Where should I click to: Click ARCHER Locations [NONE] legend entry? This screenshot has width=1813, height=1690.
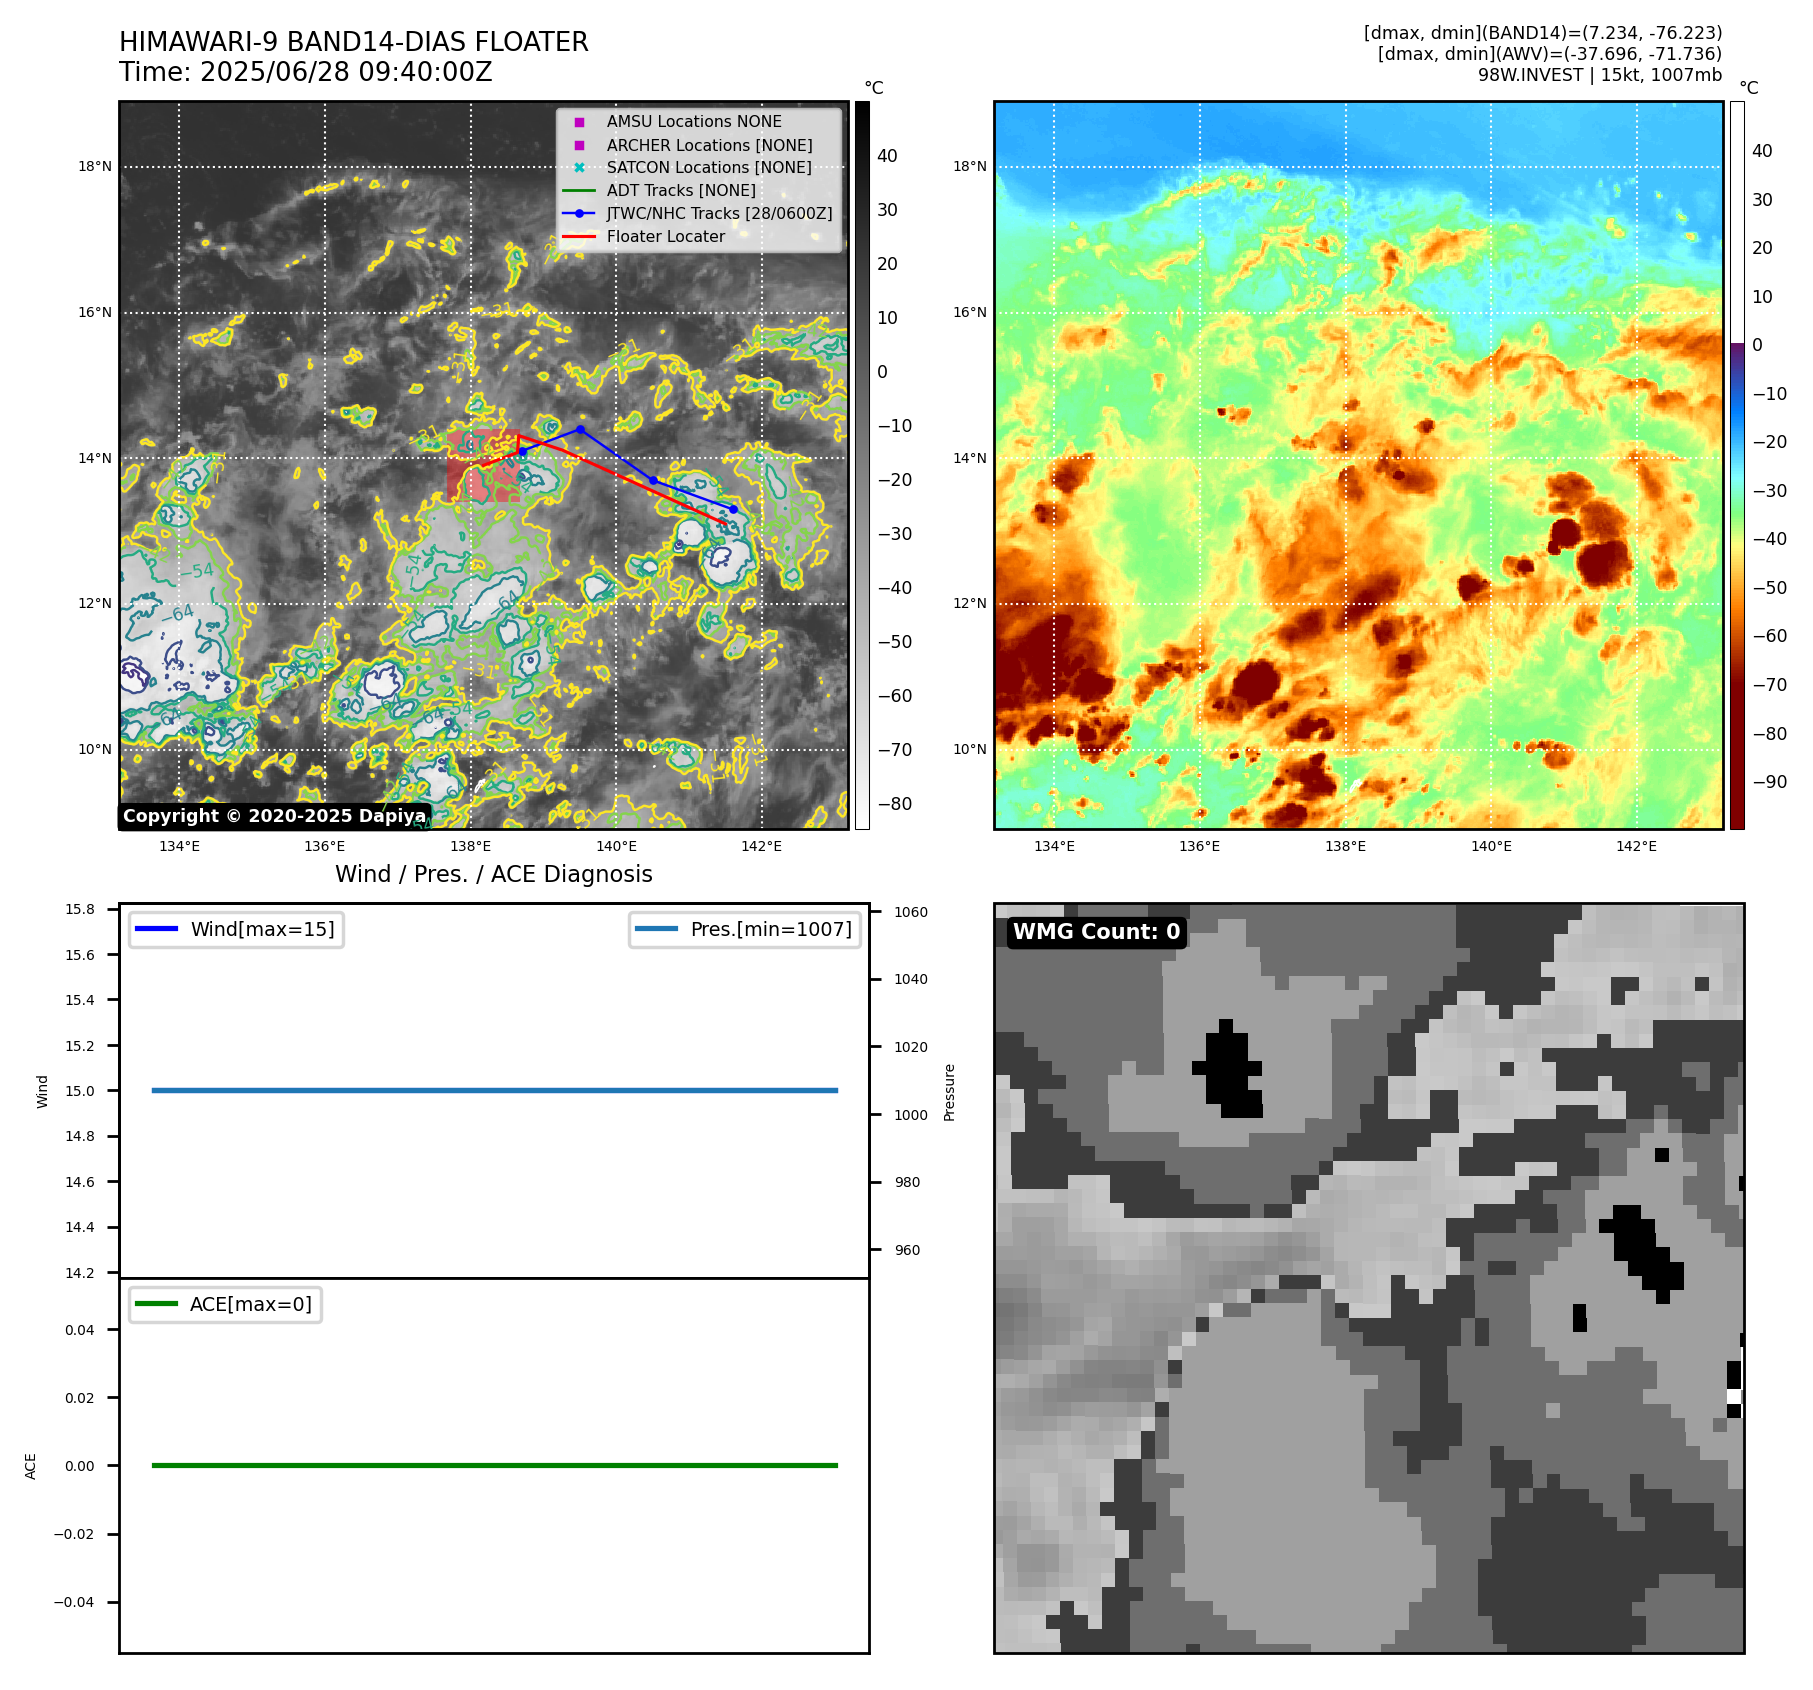pyautogui.click(x=710, y=145)
